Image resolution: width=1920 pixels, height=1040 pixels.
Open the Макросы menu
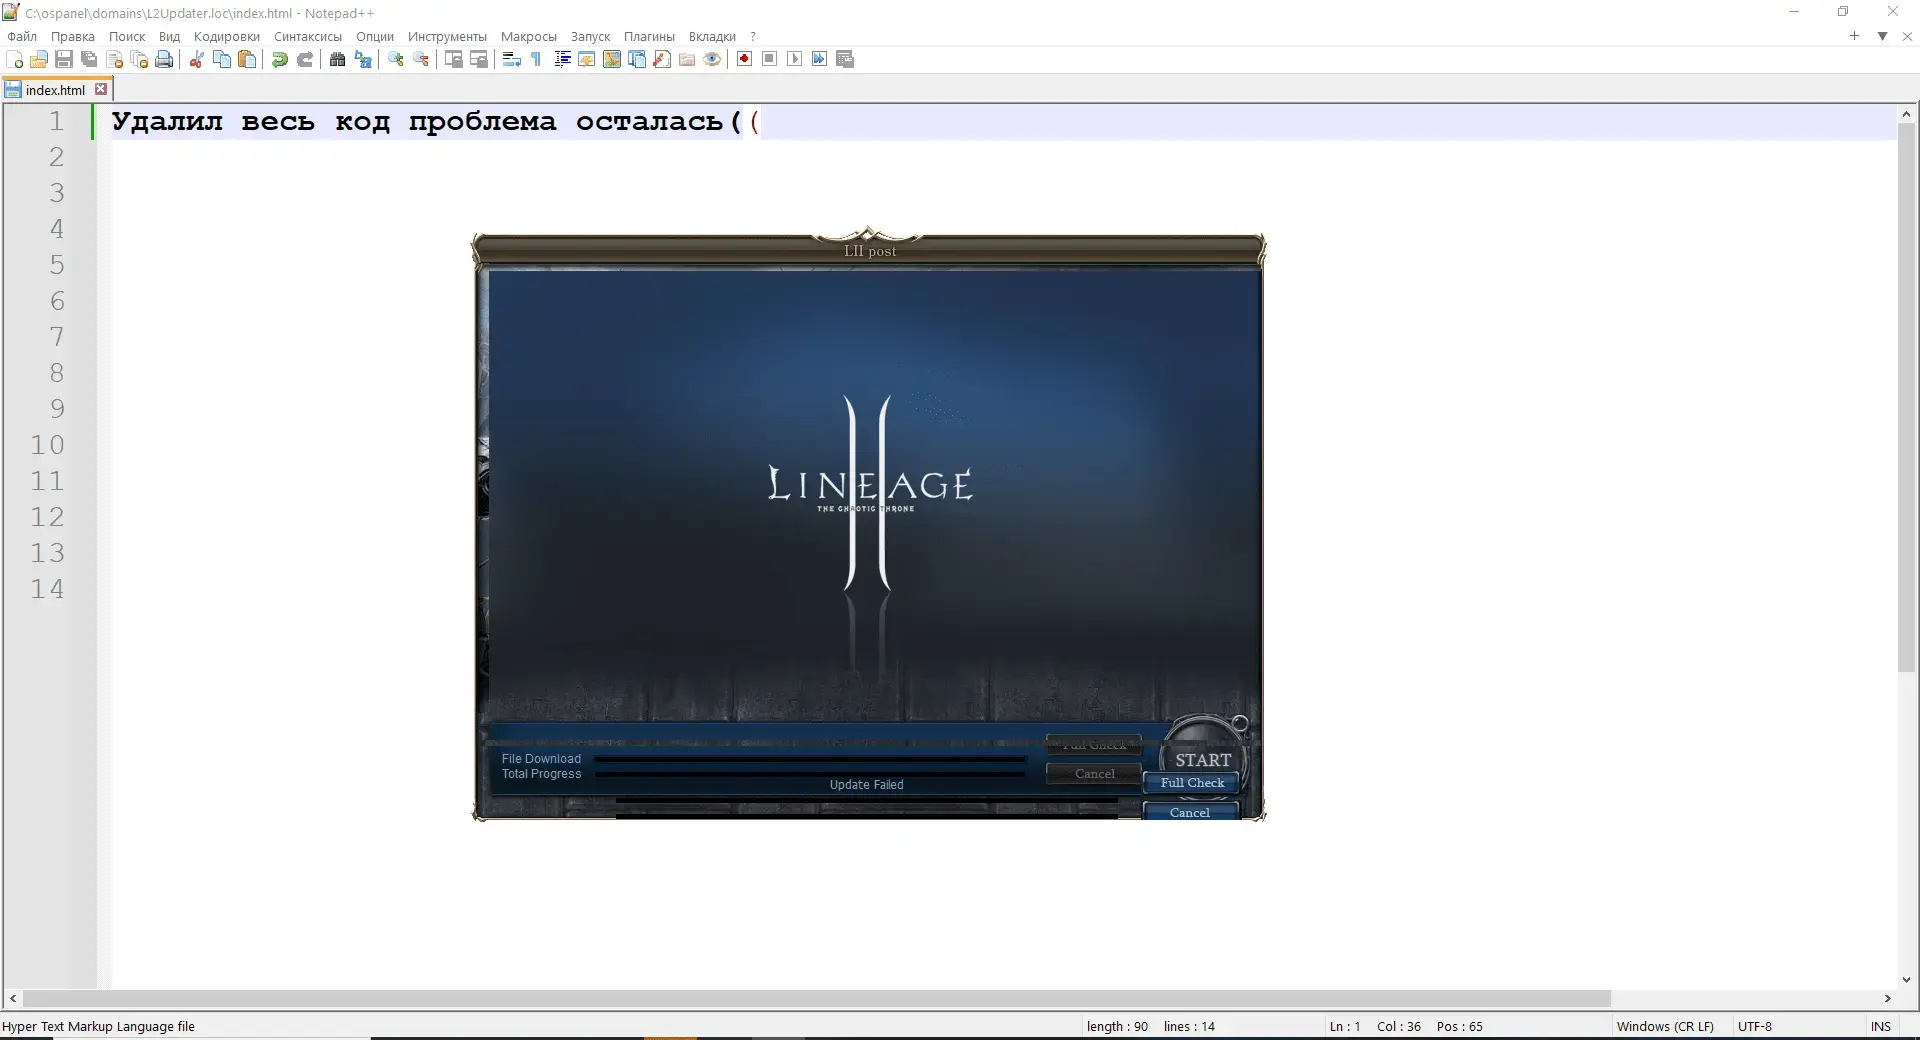point(529,36)
